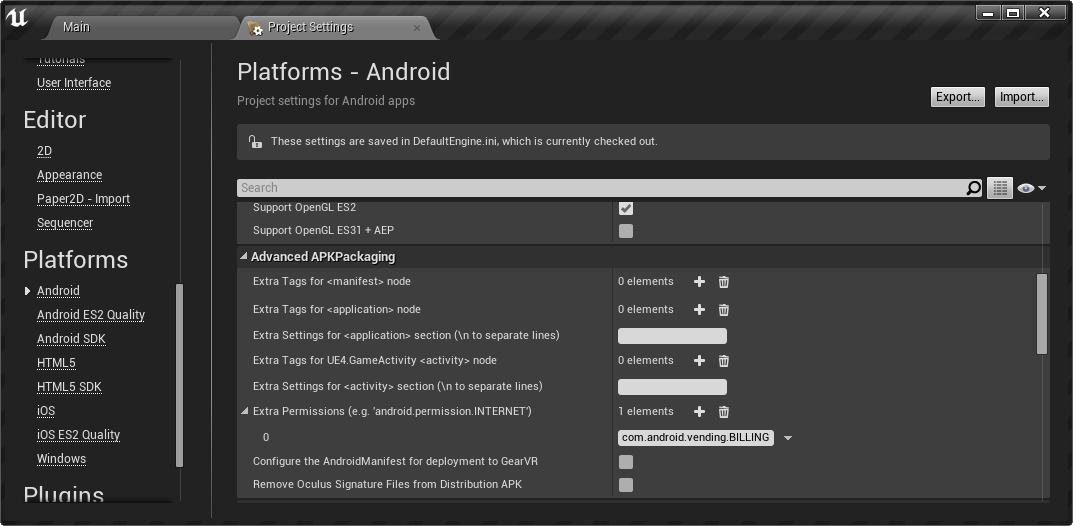
Task: Collapse the Extra Permissions array
Action: point(245,412)
